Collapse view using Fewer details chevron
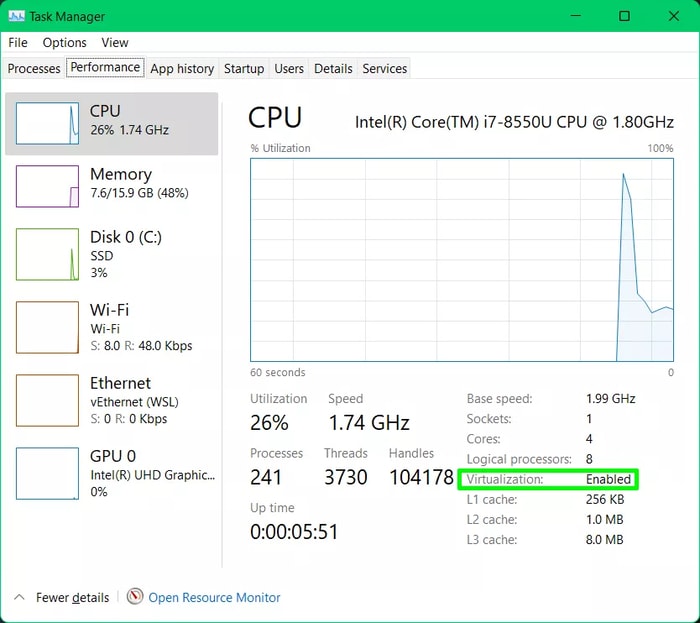The width and height of the screenshot is (700, 623). [19, 597]
